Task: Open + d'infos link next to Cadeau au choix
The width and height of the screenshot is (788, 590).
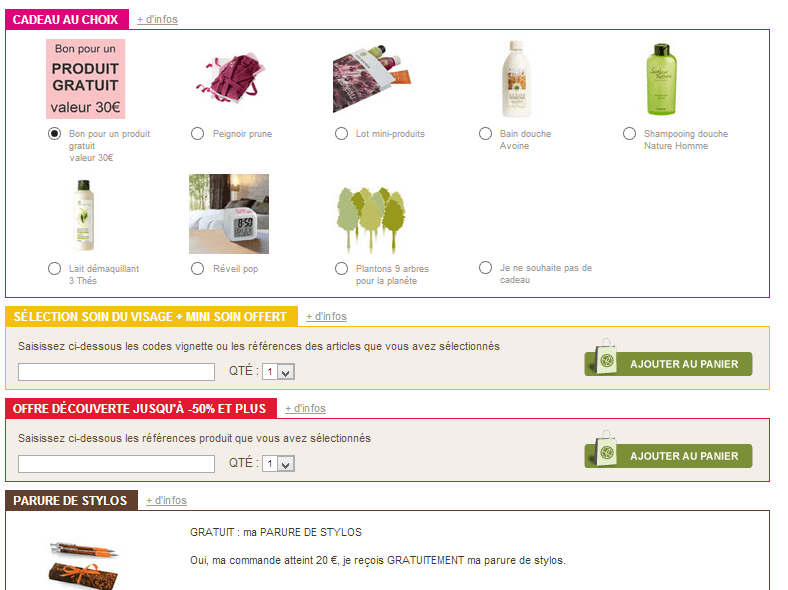Action: coord(157,19)
